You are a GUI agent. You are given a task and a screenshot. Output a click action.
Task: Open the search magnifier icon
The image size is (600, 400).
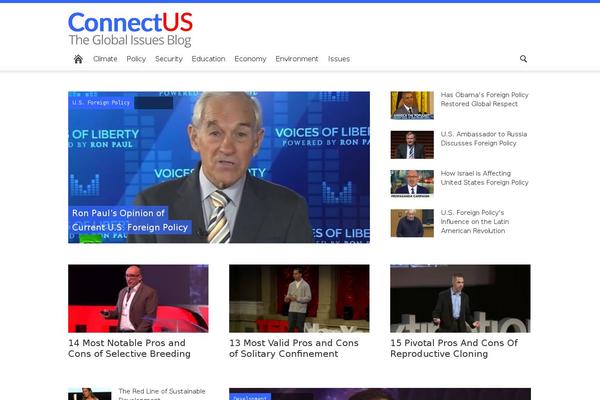click(x=523, y=59)
